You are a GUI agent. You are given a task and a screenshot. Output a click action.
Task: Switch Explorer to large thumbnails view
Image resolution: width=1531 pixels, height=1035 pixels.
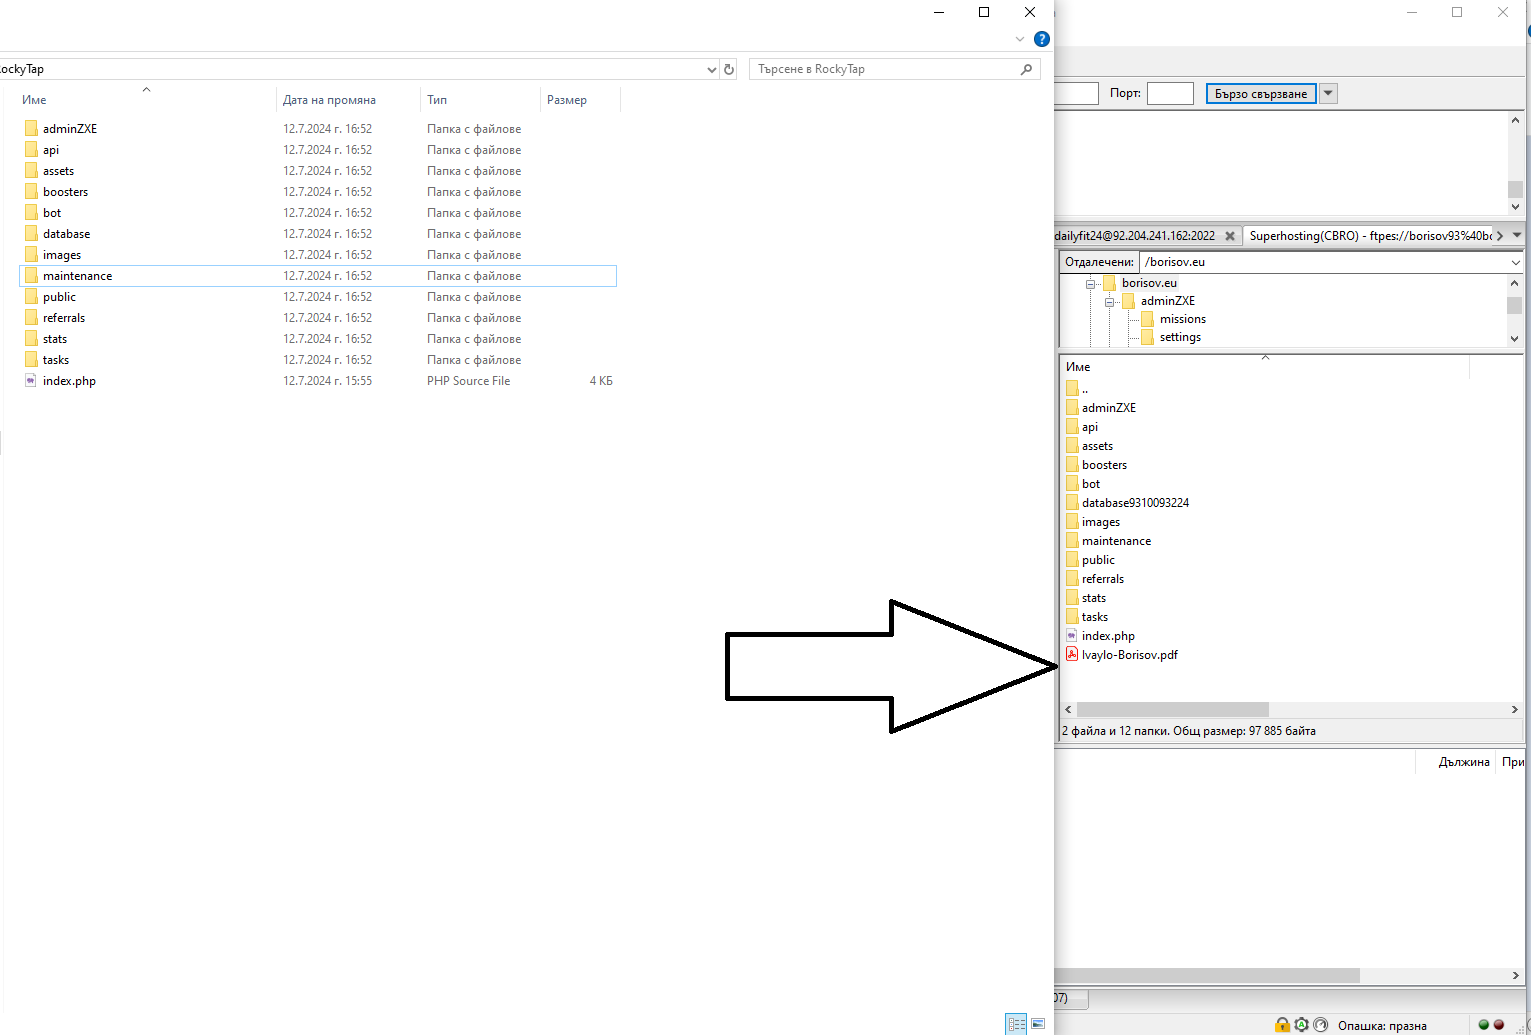[x=1038, y=1024]
